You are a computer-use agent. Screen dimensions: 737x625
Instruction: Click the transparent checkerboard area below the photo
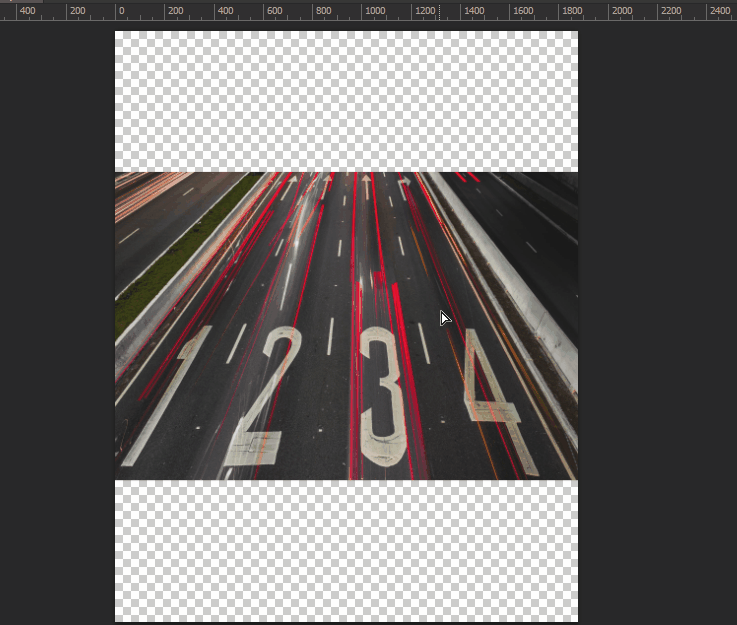(346, 552)
